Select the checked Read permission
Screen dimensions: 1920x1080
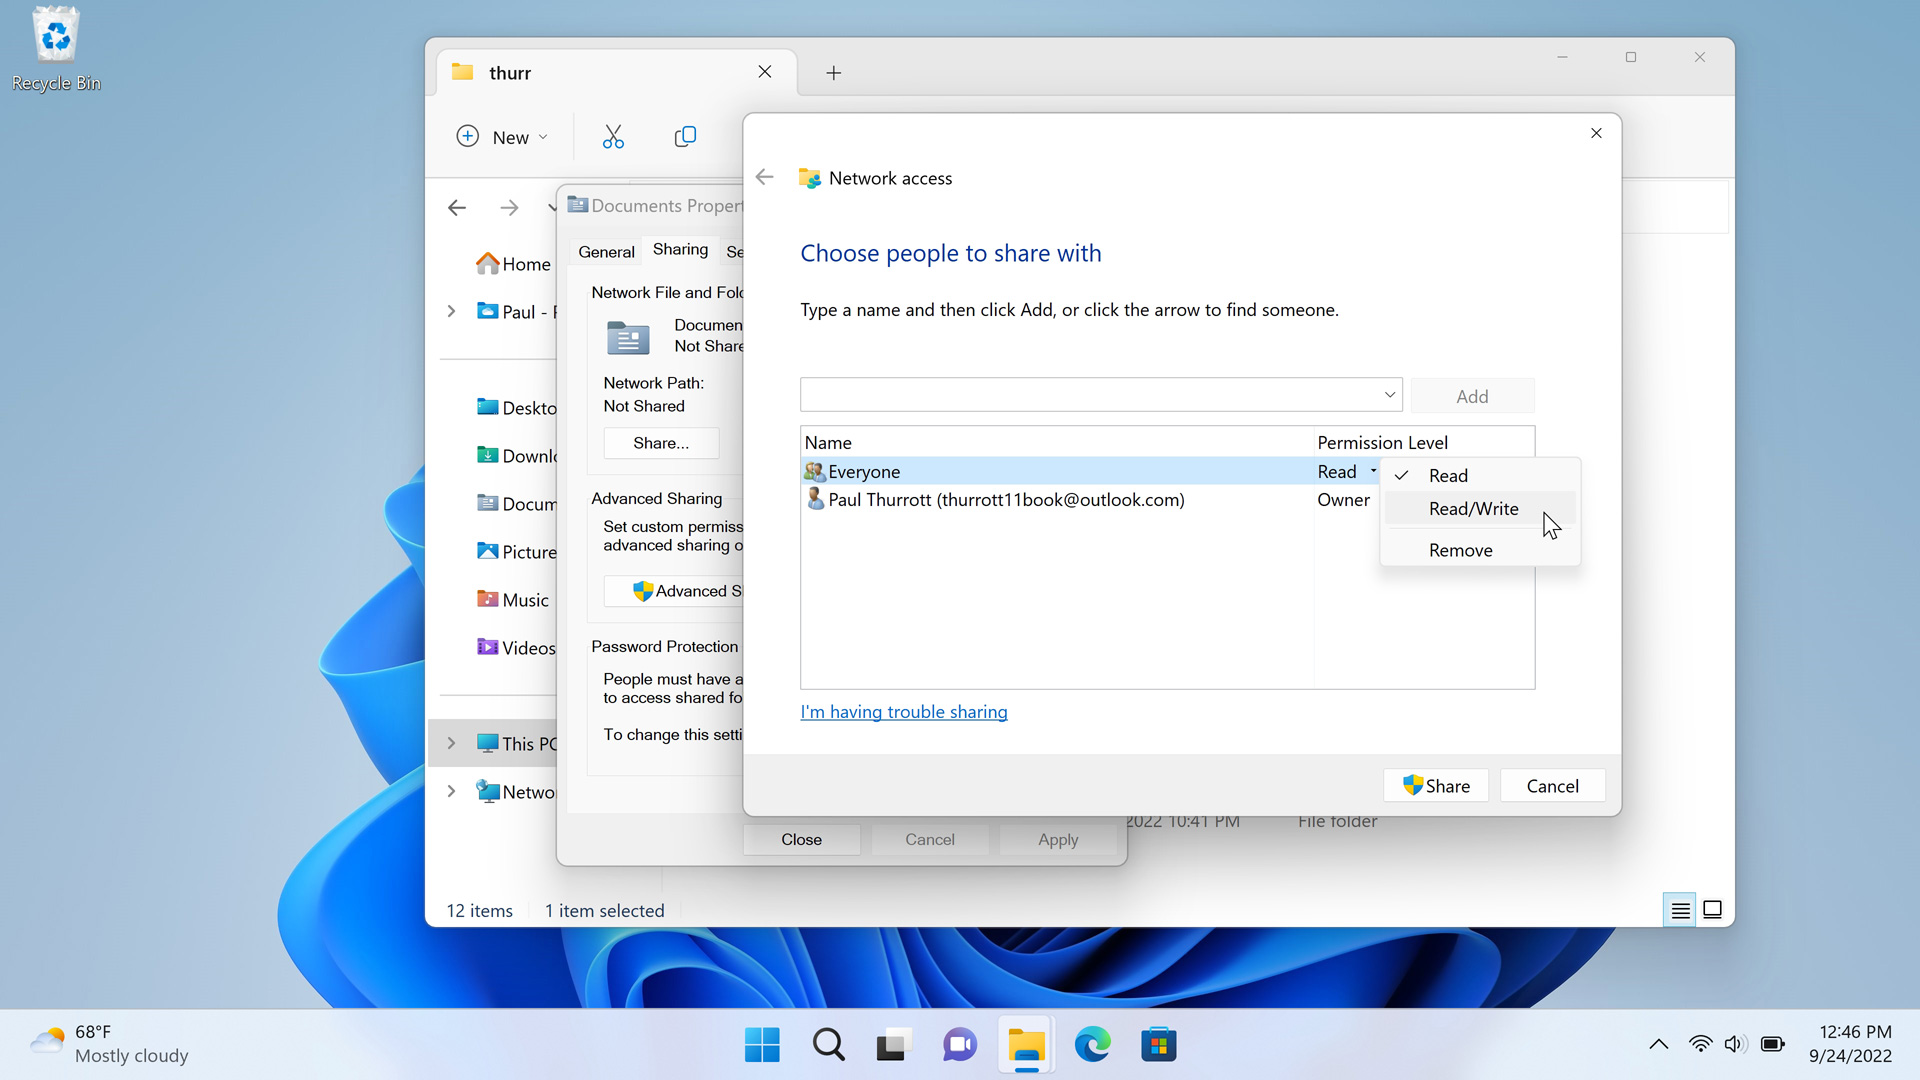click(x=1448, y=476)
